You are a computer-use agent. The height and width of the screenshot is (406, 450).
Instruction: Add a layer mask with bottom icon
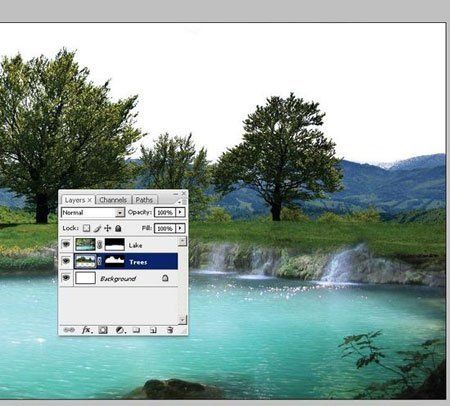tap(103, 330)
